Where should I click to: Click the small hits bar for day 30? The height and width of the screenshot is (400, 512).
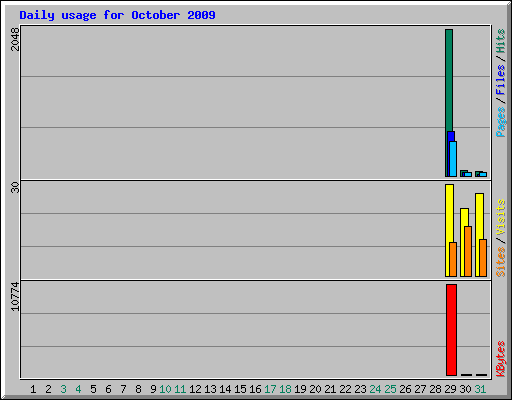tap(464, 173)
